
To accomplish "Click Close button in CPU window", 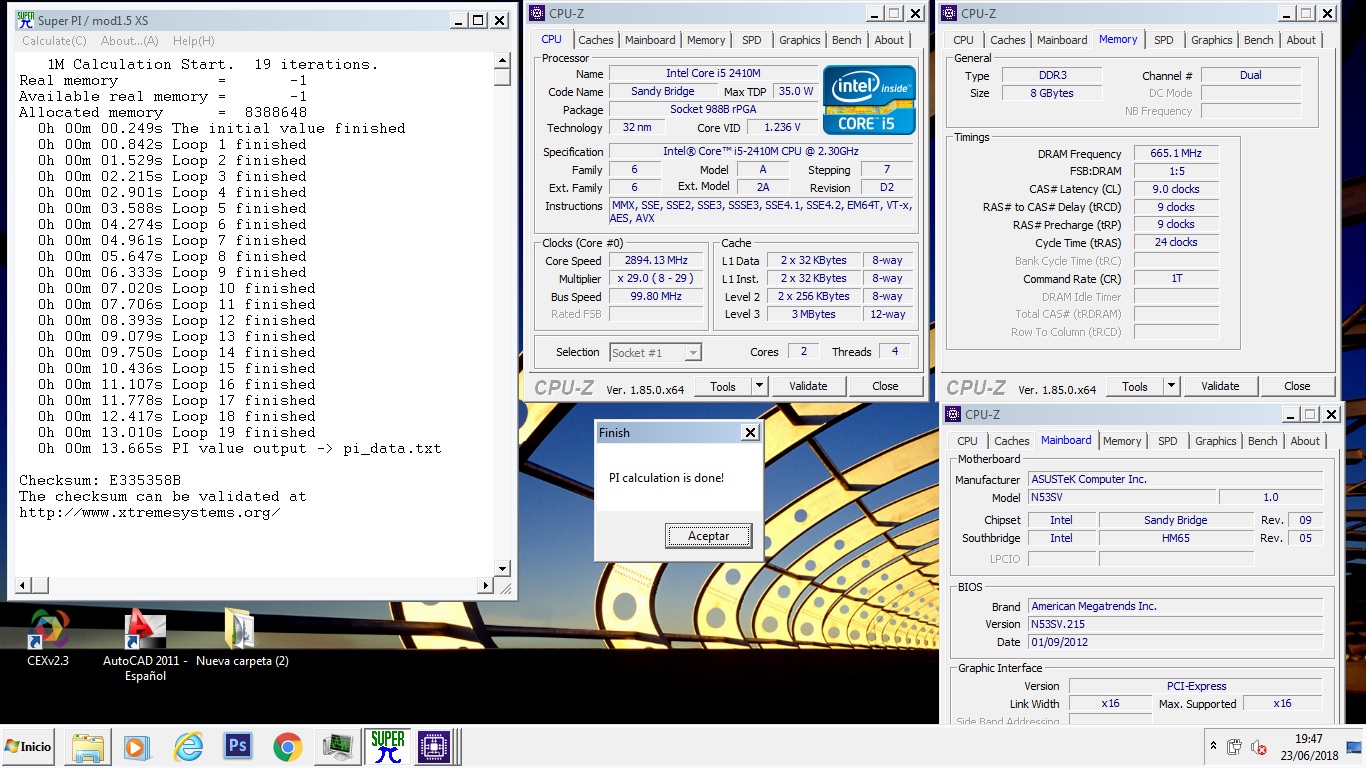I will coord(885,386).
